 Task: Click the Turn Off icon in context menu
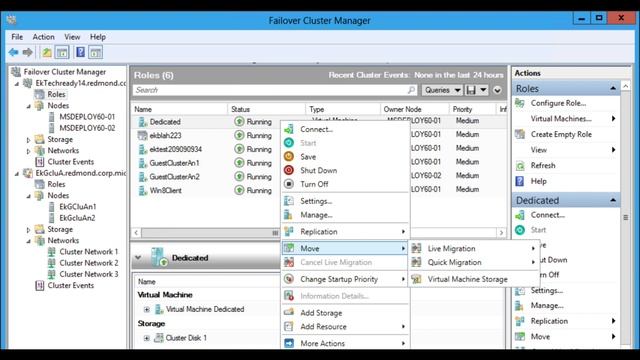289,184
